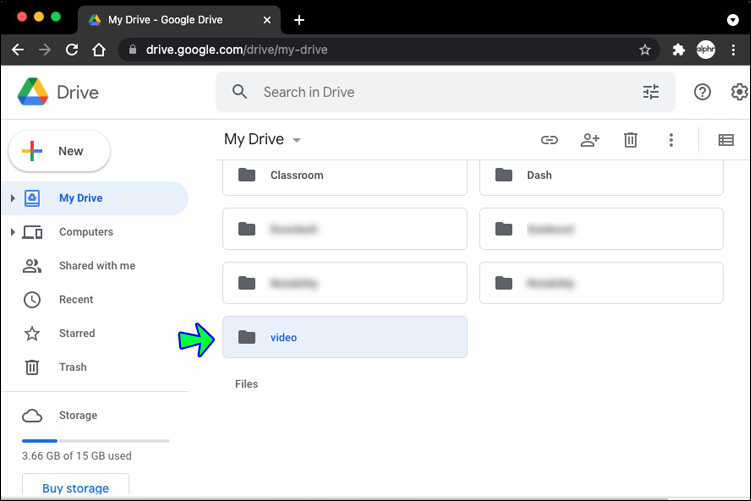Click the New button
The width and height of the screenshot is (751, 501).
[59, 151]
